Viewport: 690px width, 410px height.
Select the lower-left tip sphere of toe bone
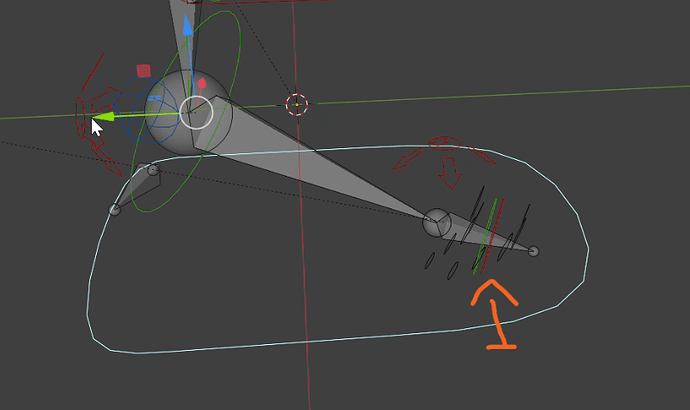(114, 209)
